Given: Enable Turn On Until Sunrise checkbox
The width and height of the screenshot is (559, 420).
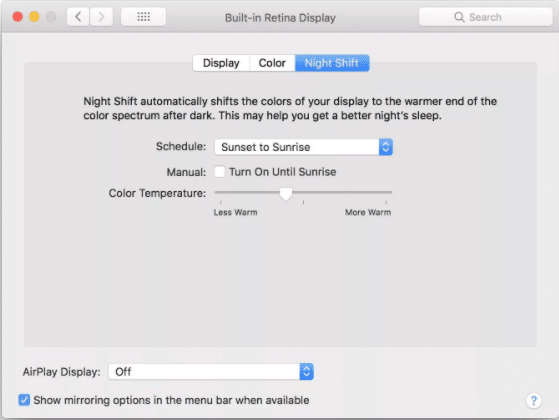Looking at the screenshot, I should point(220,172).
